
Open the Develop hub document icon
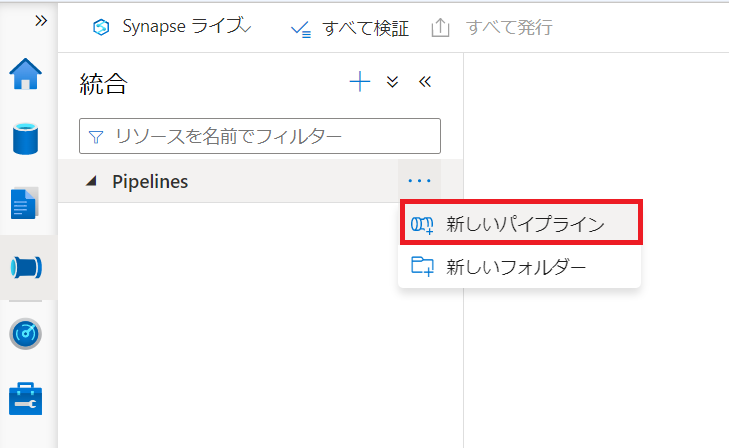(x=26, y=202)
